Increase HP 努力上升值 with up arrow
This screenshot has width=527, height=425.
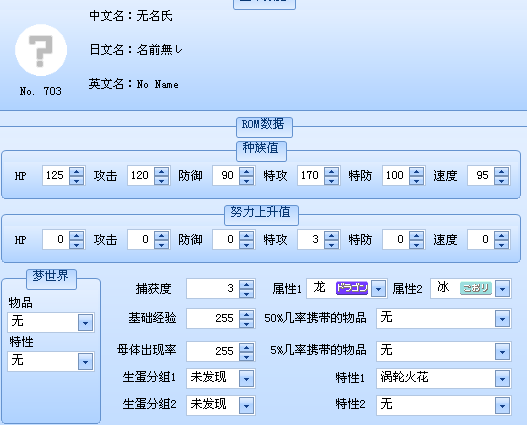click(77, 235)
